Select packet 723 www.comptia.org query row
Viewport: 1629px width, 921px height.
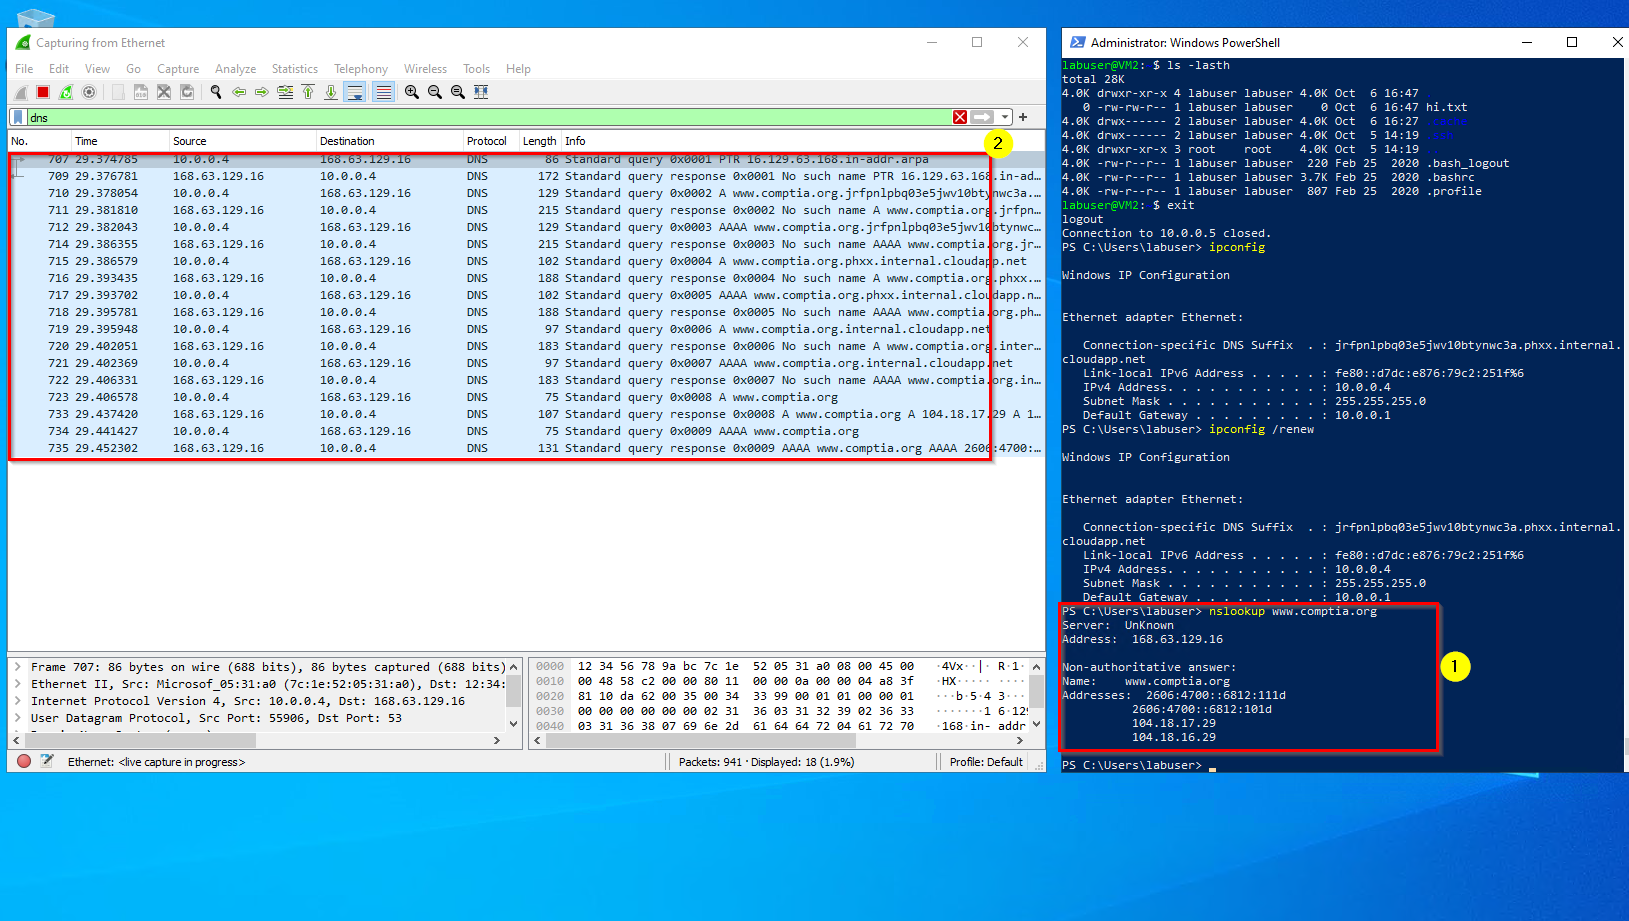(x=526, y=397)
